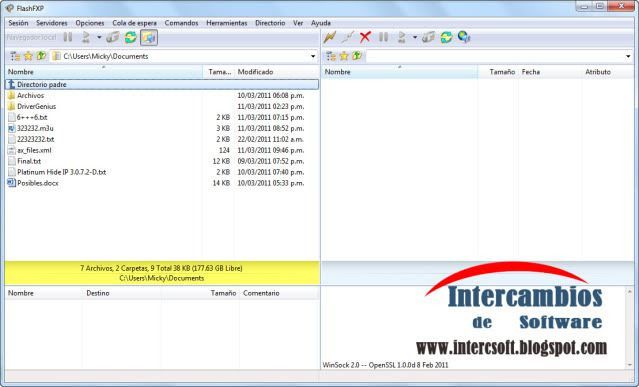Screen dimensions: 639x387
Task: Click the Refresh icon in local toolbar
Action: [131, 37]
